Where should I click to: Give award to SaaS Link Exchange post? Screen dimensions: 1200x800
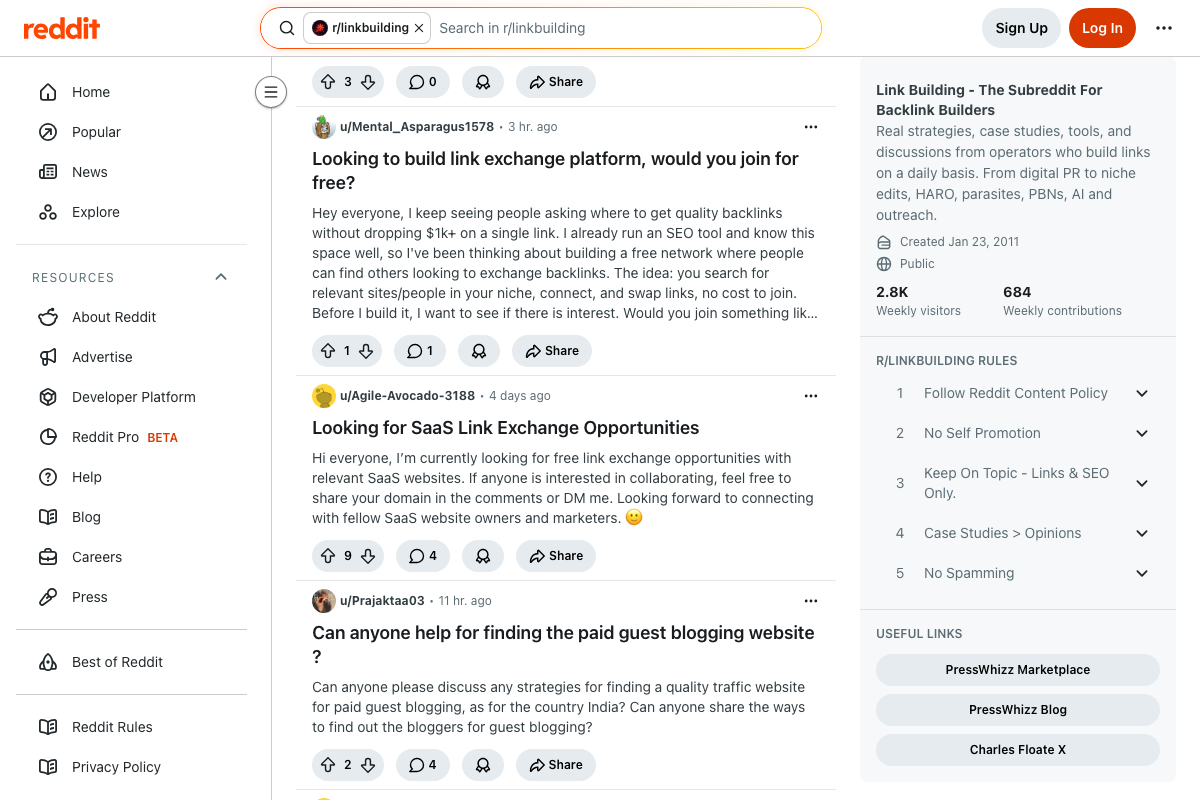[x=483, y=556]
